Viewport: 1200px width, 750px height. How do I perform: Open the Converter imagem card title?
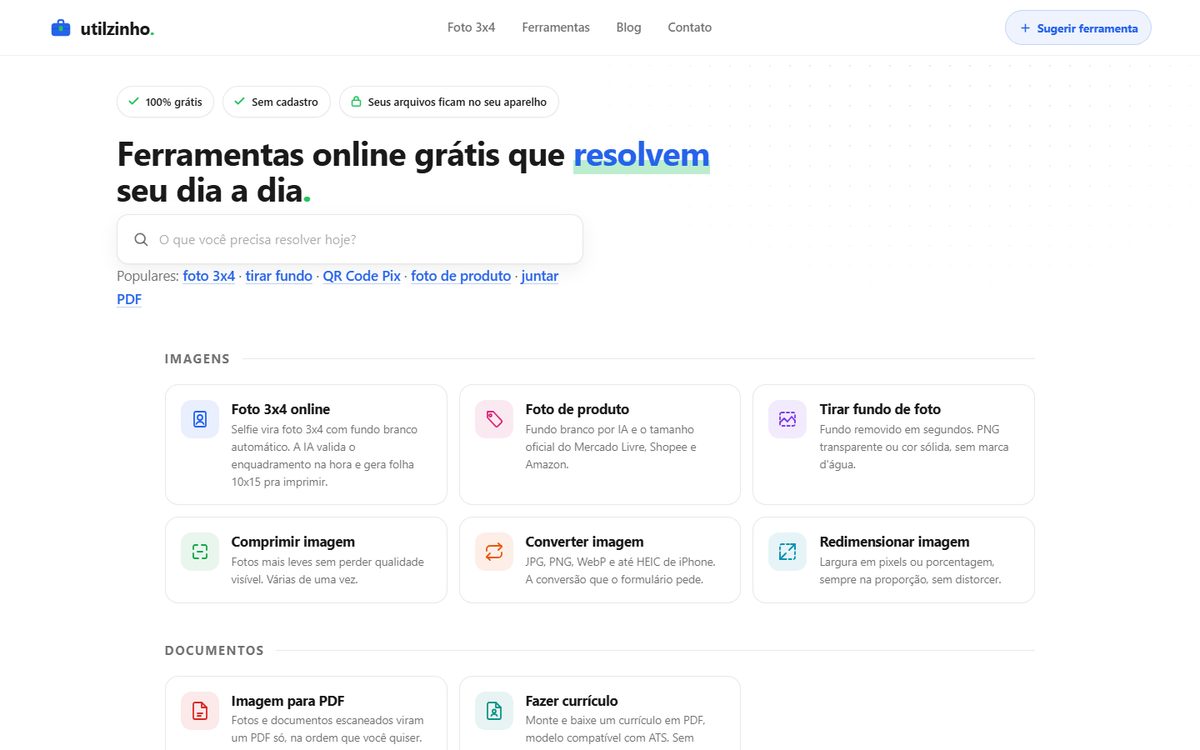point(584,542)
